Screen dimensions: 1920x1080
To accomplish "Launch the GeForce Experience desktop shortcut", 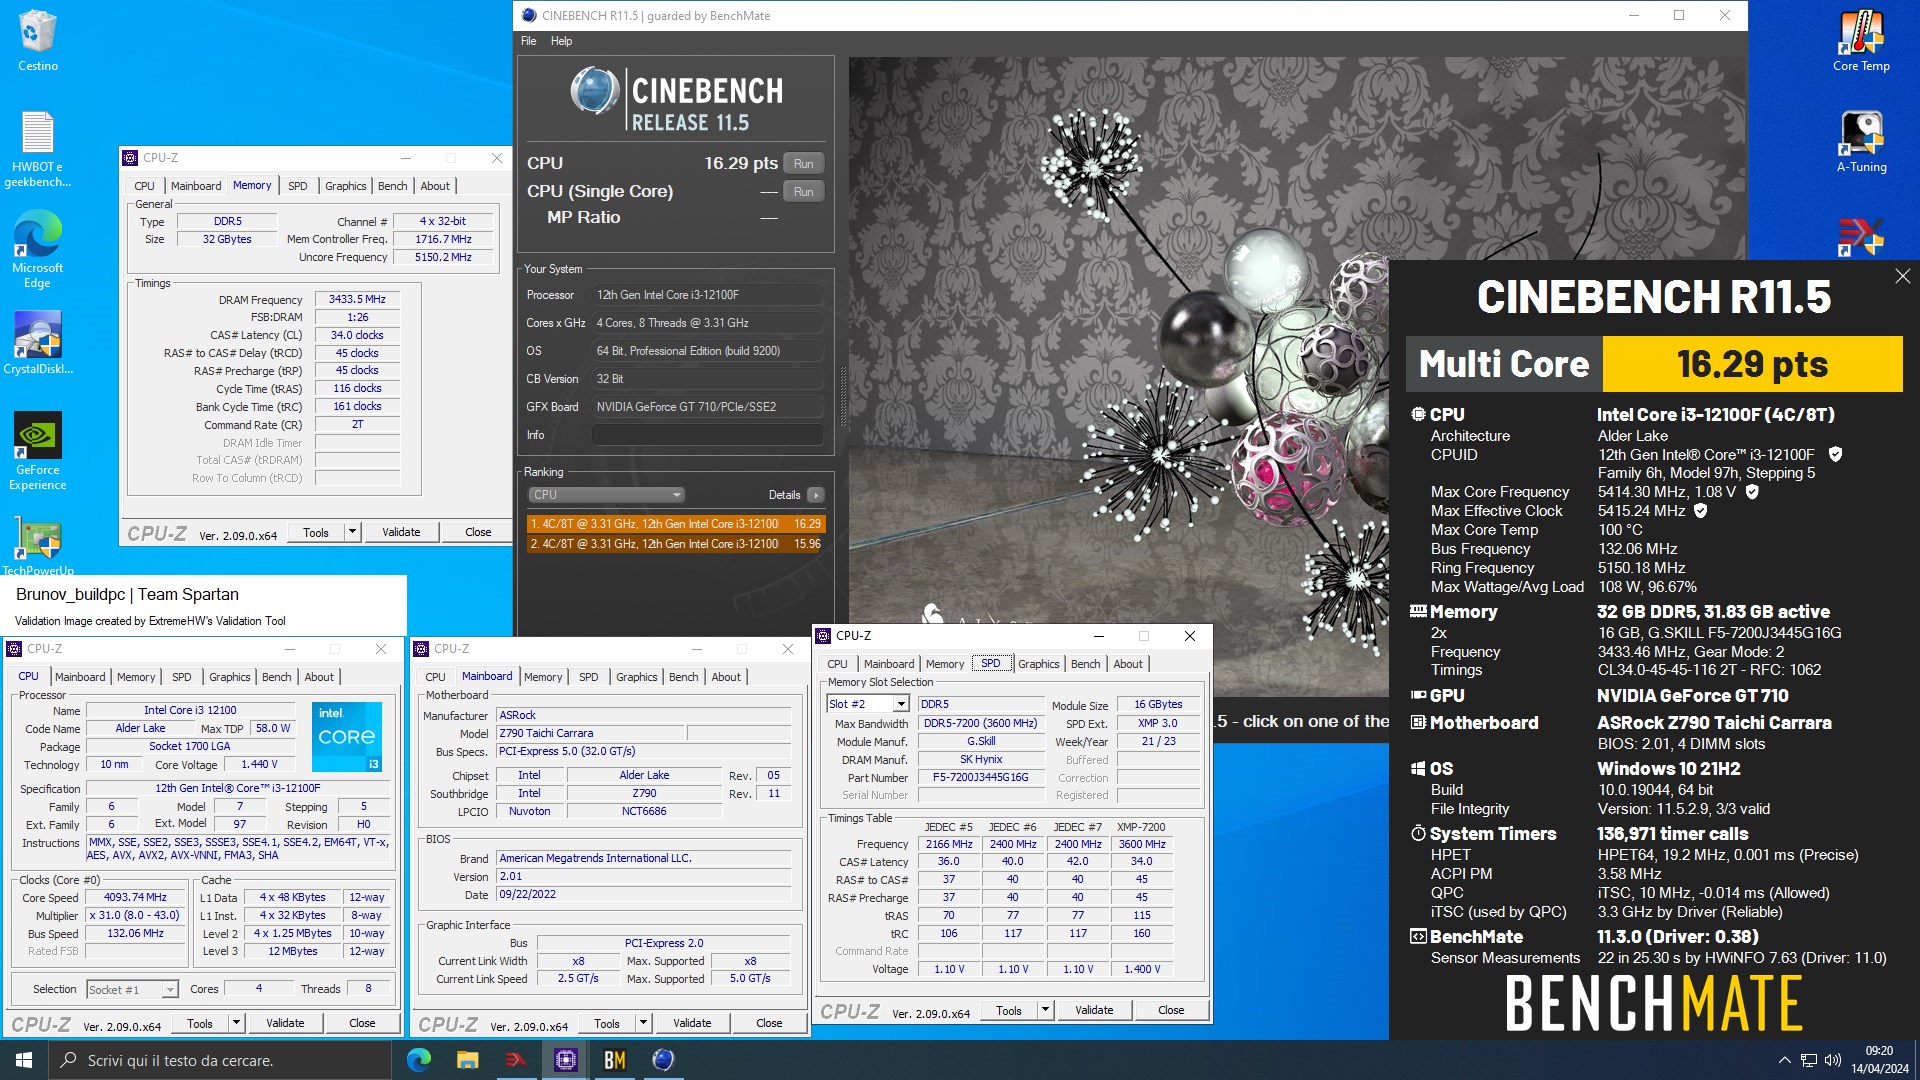I will 37,451.
